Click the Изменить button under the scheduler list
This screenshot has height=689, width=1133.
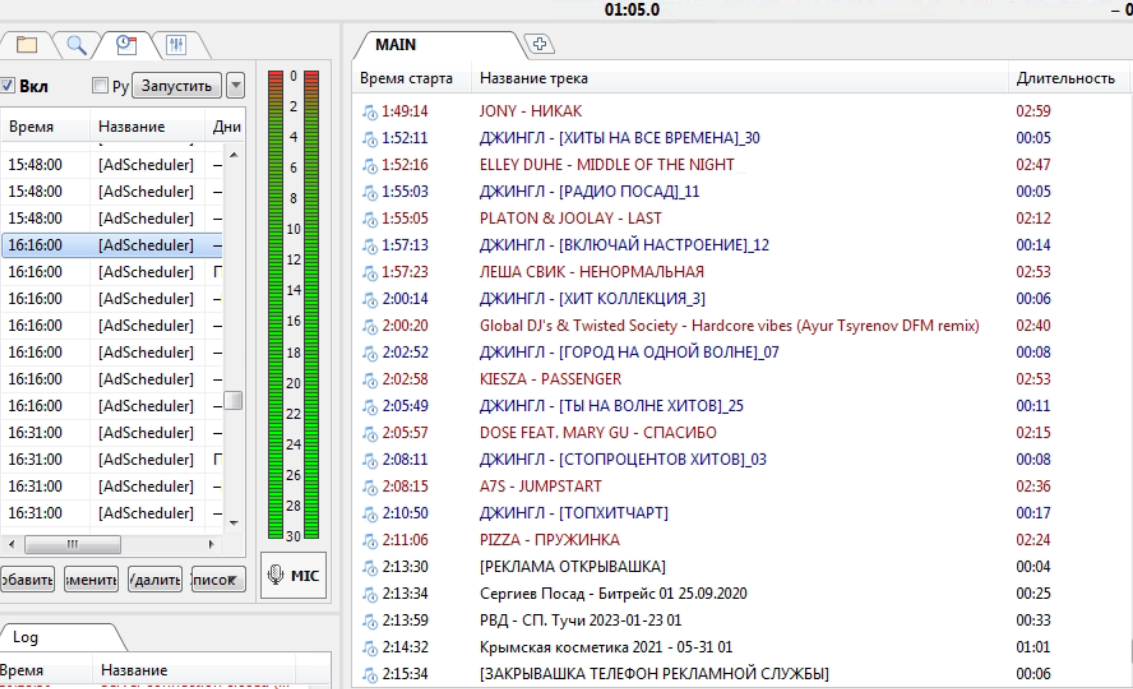click(x=91, y=580)
